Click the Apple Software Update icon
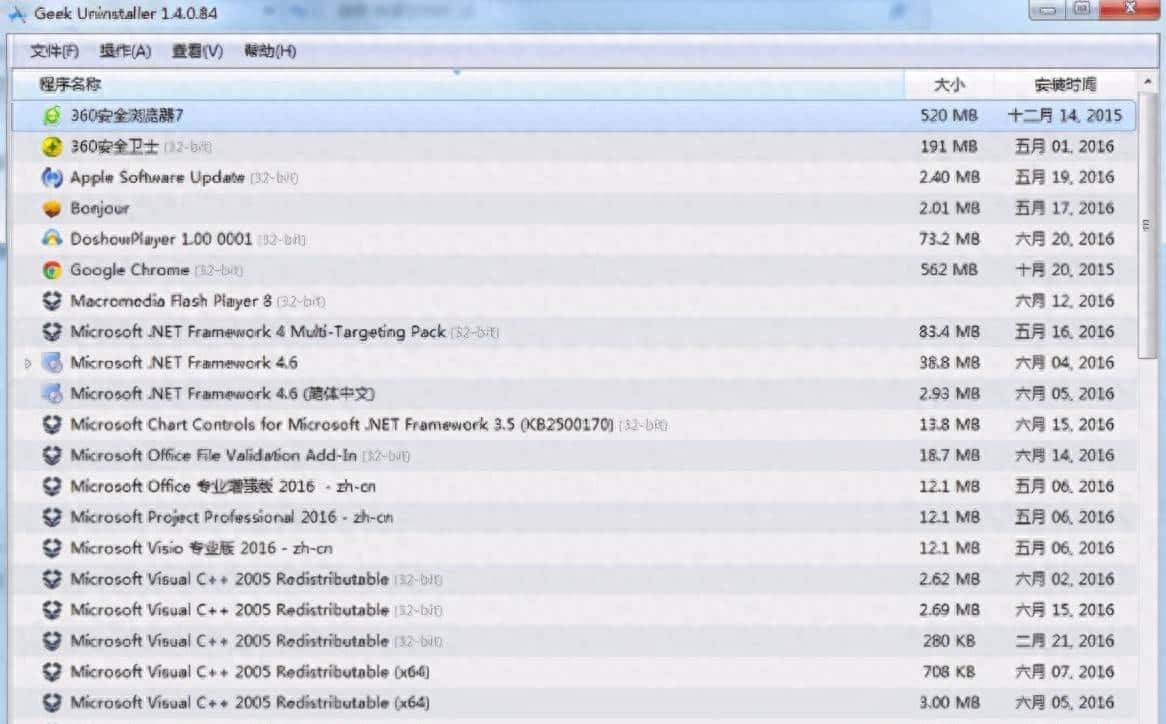This screenshot has height=724, width=1166. tap(51, 177)
